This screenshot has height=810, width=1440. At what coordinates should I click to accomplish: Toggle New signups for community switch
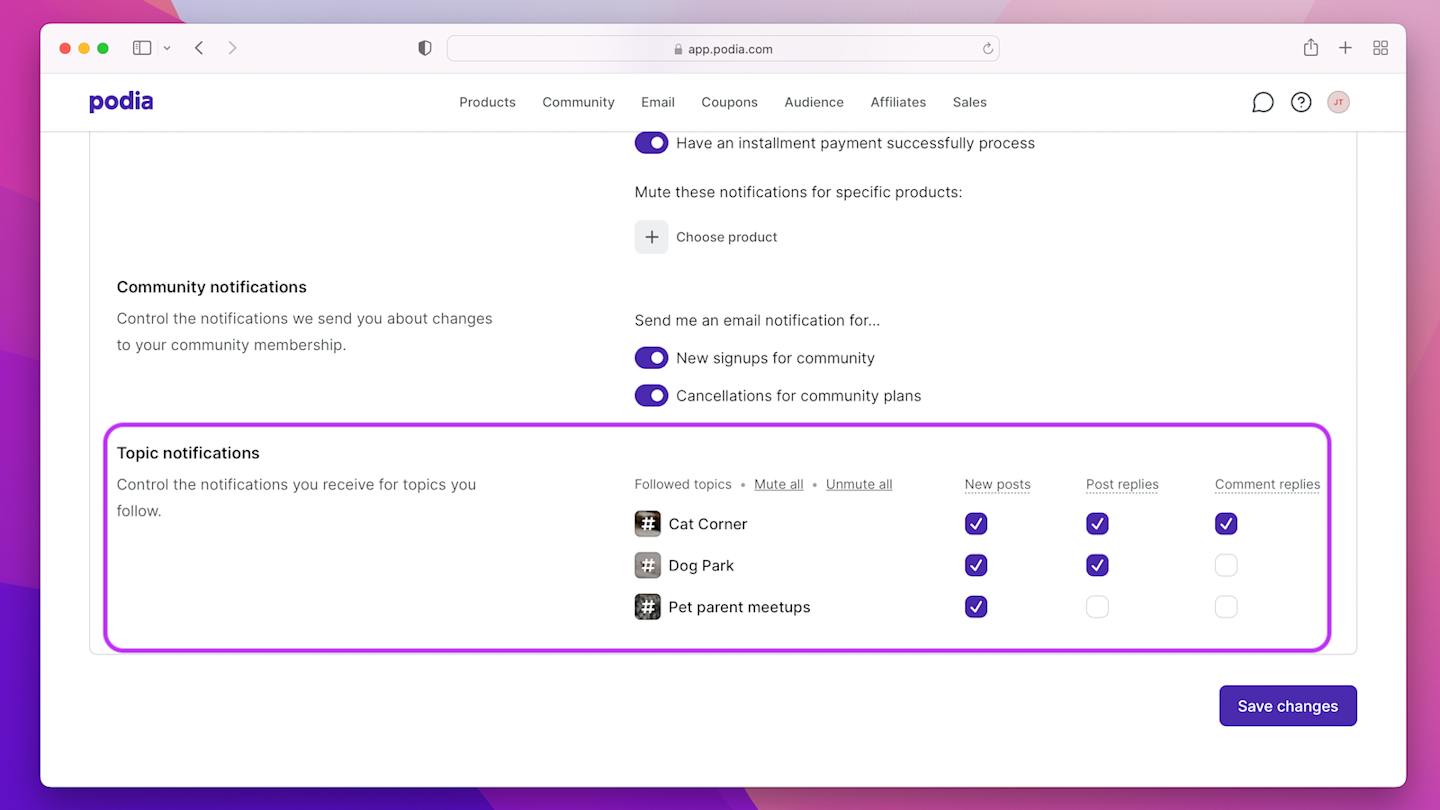pos(651,358)
